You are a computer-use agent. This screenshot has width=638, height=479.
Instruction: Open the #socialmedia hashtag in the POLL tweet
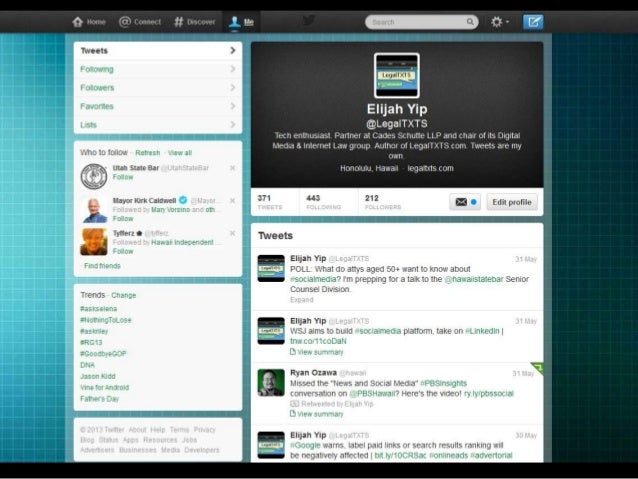(x=313, y=279)
